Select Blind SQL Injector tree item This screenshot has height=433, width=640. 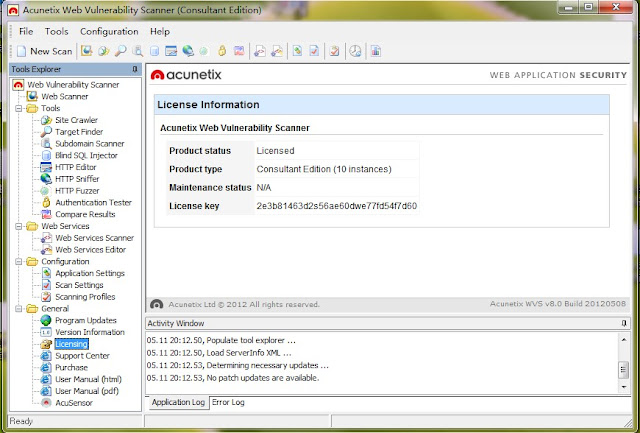point(86,156)
